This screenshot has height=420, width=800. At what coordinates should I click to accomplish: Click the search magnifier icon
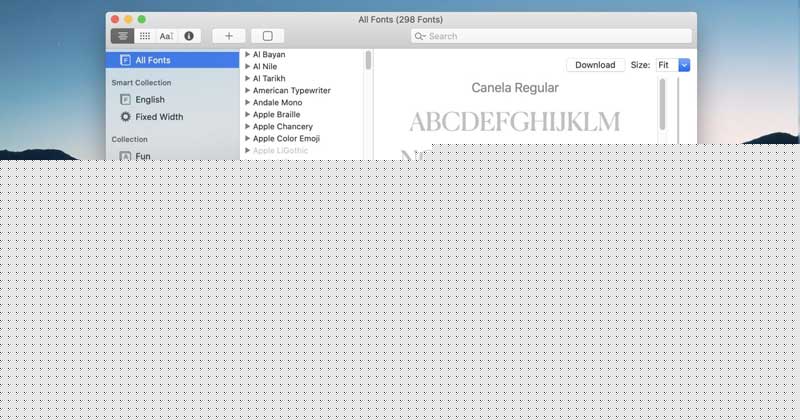click(419, 36)
